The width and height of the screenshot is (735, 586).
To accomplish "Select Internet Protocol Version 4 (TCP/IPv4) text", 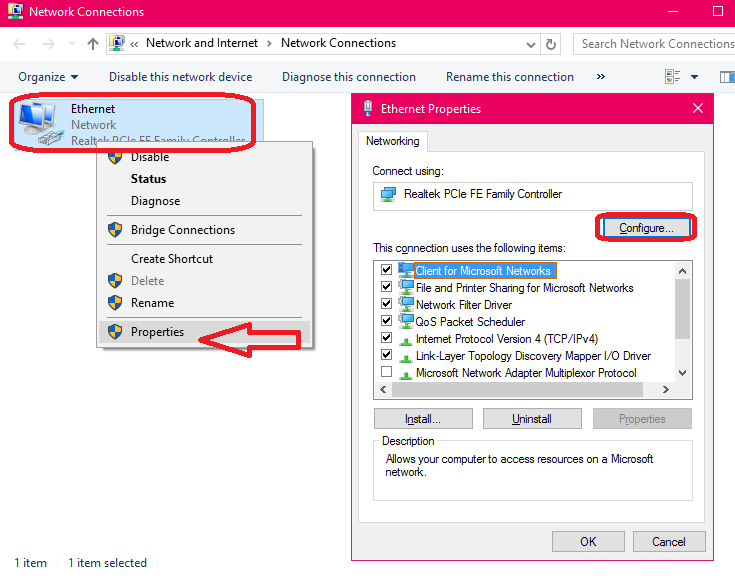I will tap(507, 339).
